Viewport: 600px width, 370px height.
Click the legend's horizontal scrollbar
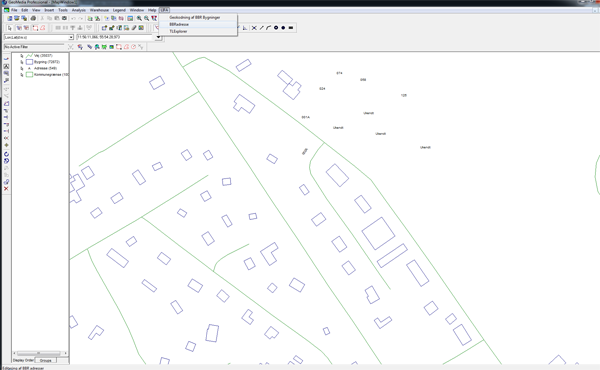pos(40,353)
